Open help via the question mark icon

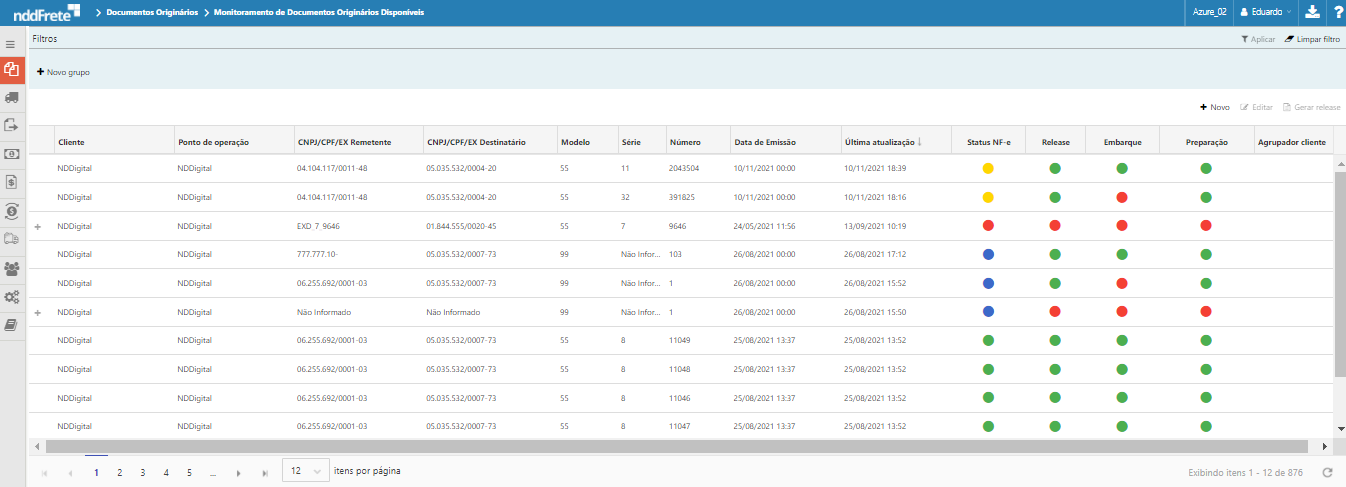(x=1337, y=12)
